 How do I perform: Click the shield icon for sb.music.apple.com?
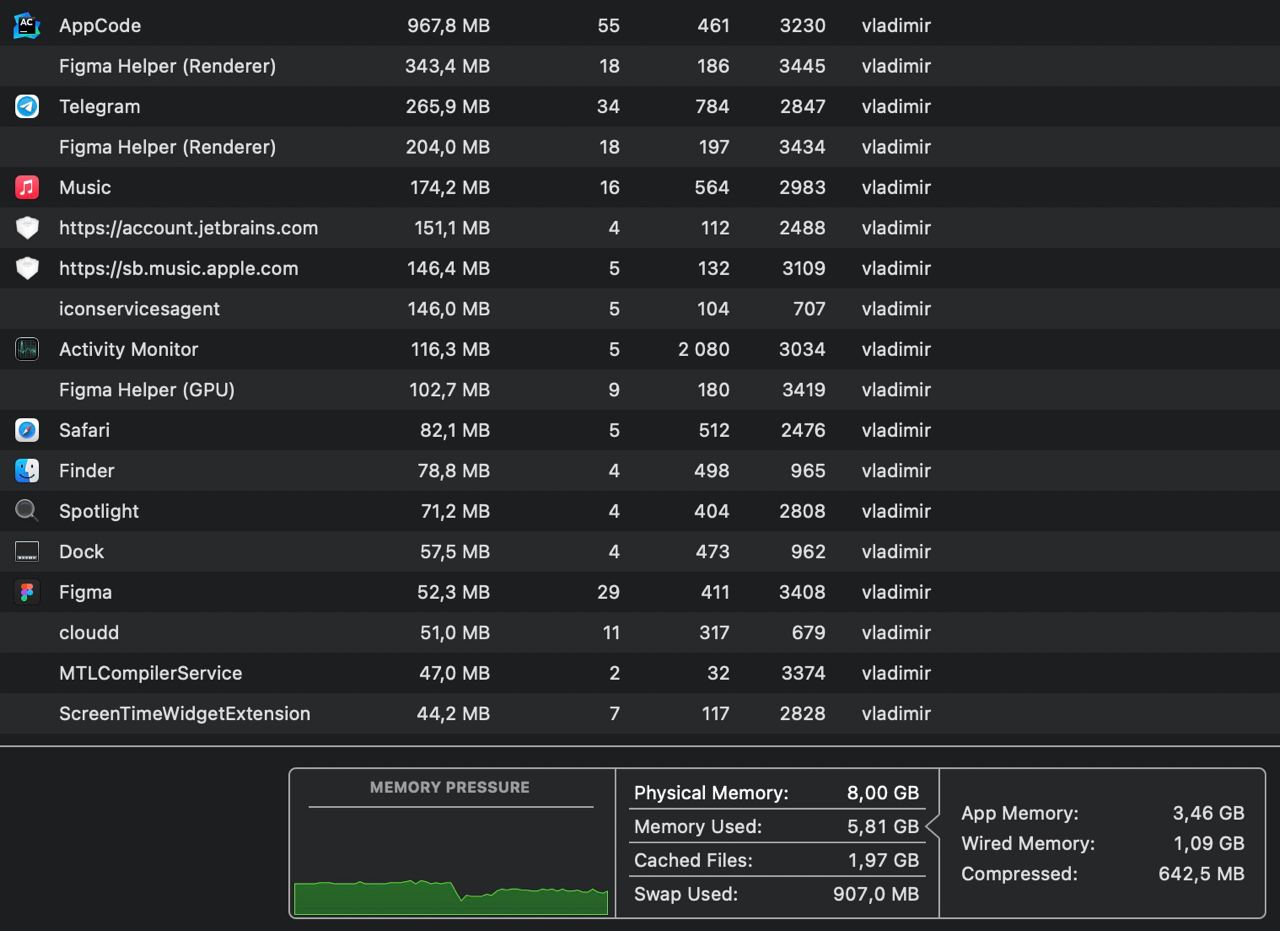27,268
